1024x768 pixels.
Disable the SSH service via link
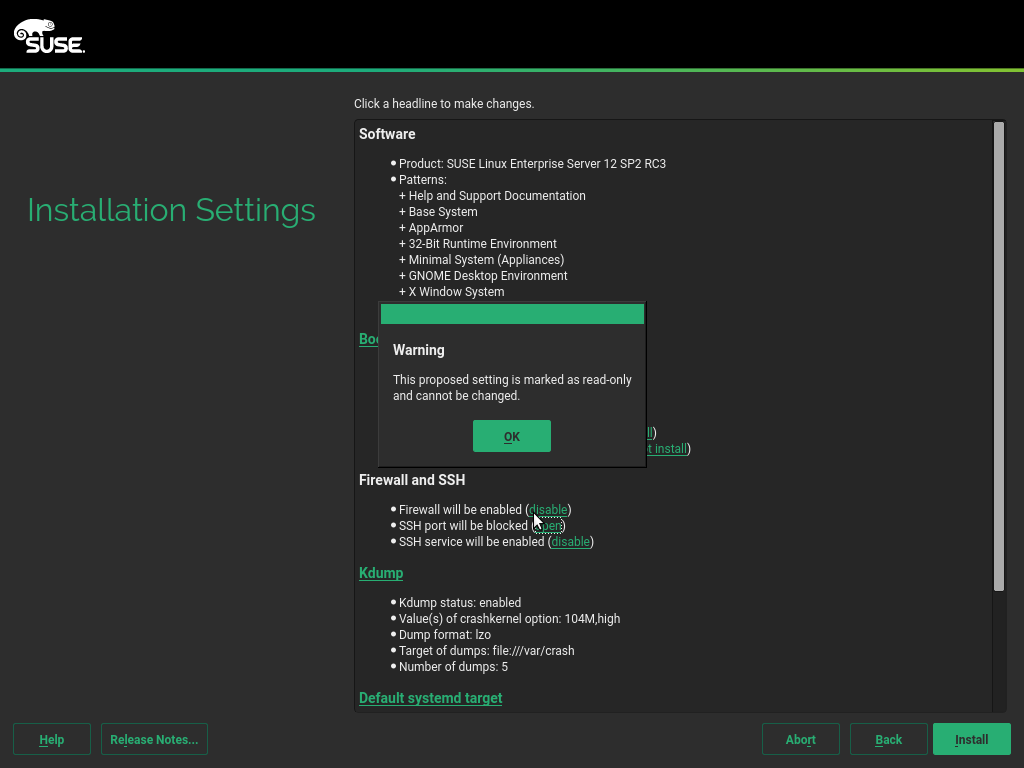pos(570,542)
